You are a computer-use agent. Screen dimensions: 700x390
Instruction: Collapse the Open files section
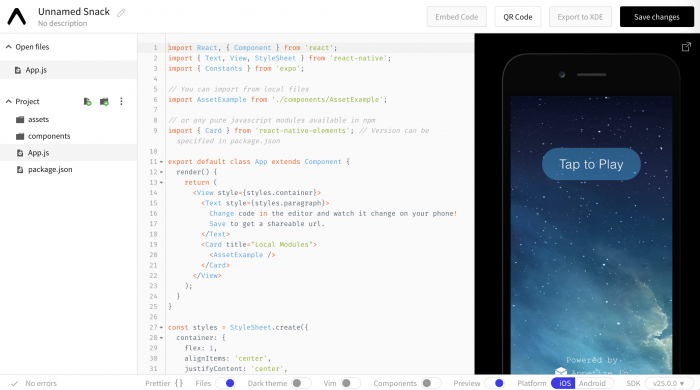pyautogui.click(x=8, y=47)
